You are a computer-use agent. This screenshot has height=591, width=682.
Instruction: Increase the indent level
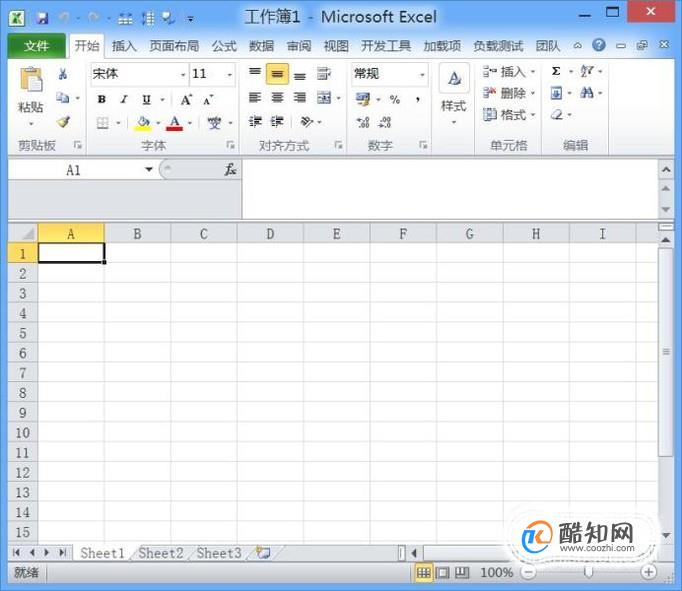(277, 121)
